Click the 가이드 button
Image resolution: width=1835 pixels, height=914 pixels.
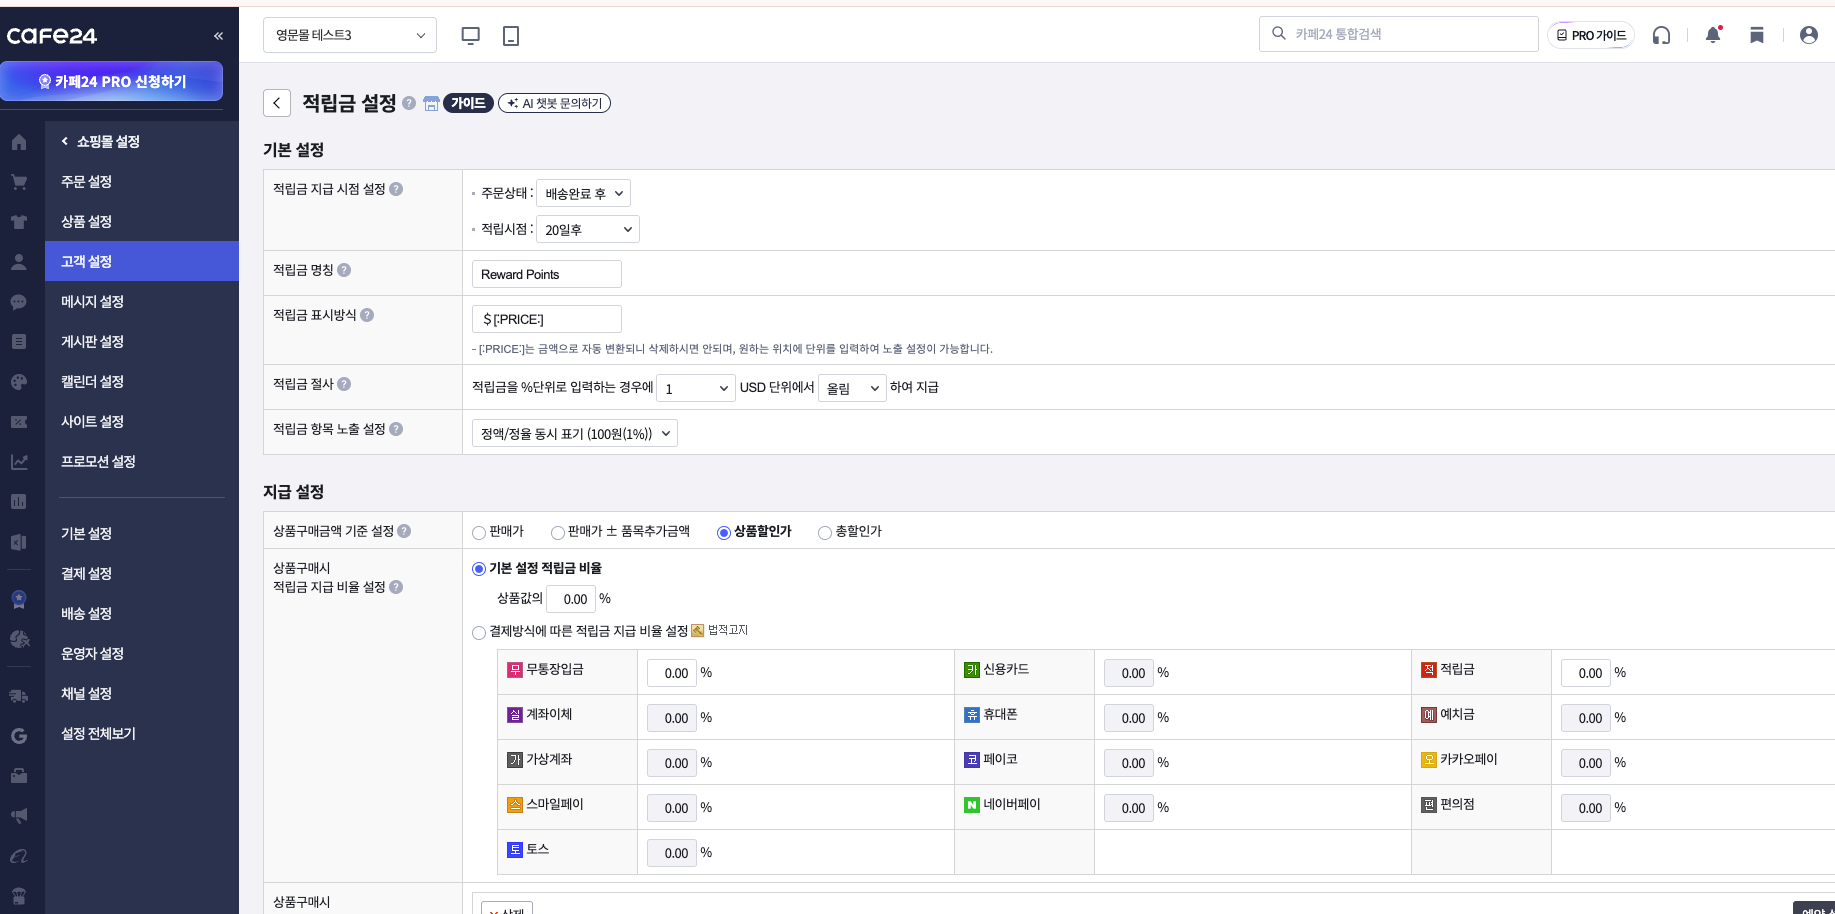pos(468,103)
